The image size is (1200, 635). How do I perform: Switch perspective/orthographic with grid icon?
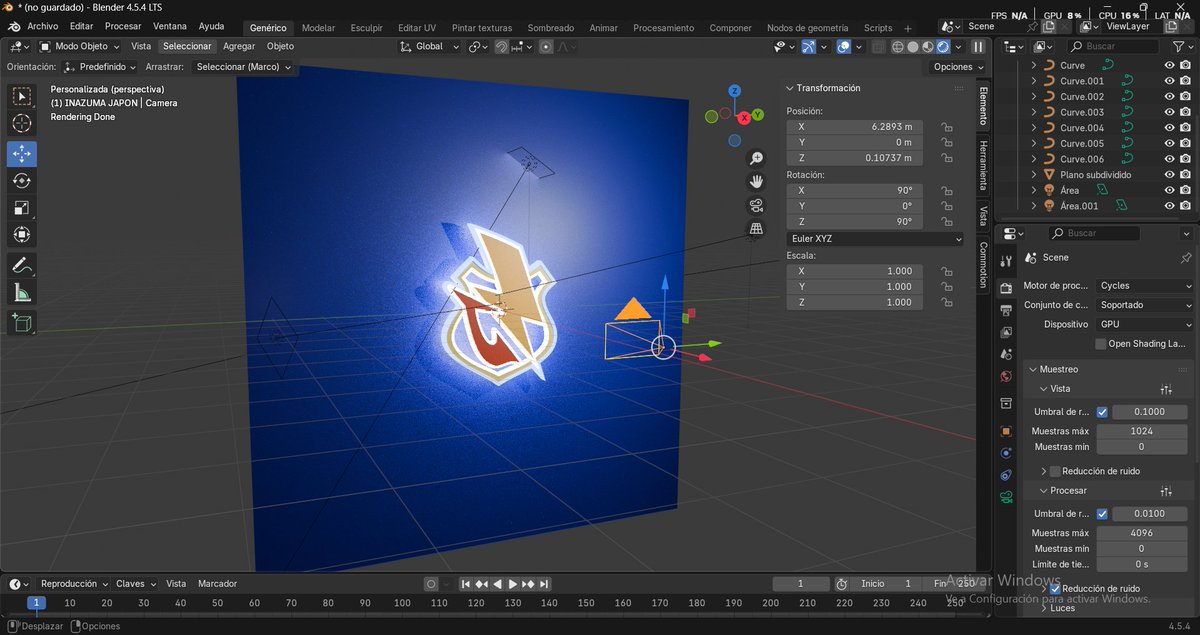757,229
